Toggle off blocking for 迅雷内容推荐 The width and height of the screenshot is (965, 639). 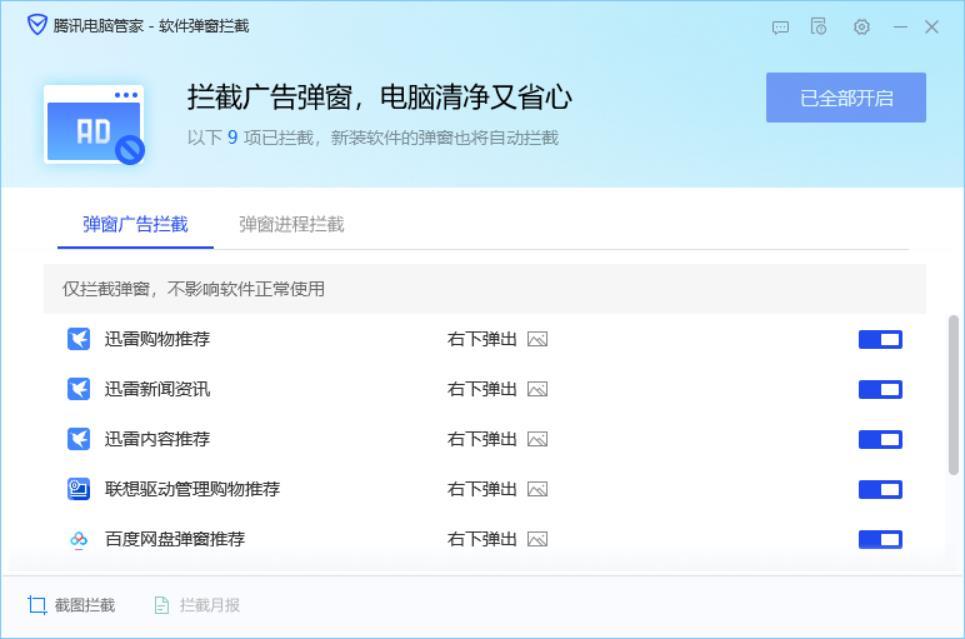pos(880,440)
